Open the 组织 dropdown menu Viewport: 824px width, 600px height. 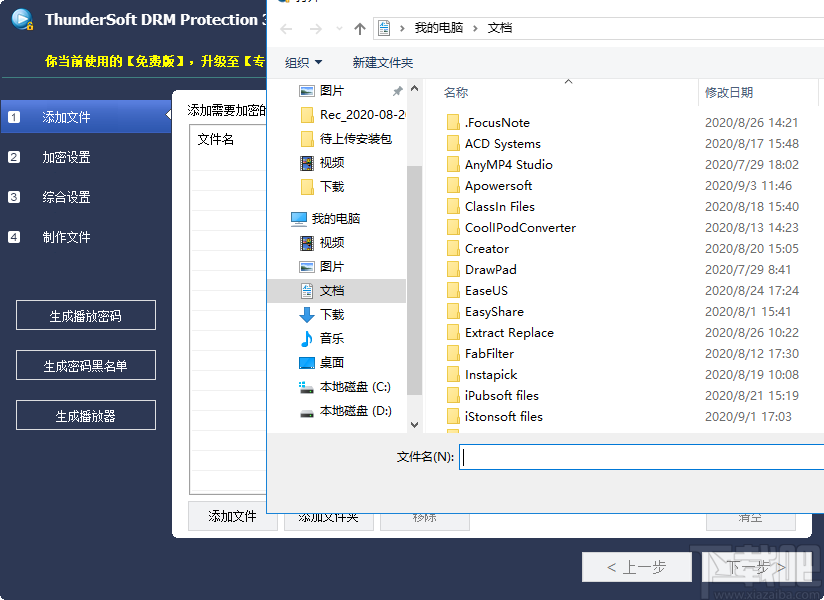302,62
